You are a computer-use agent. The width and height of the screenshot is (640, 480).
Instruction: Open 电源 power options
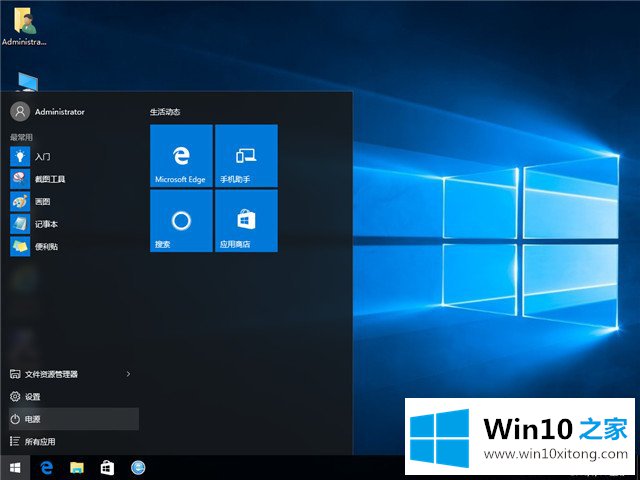click(x=73, y=419)
